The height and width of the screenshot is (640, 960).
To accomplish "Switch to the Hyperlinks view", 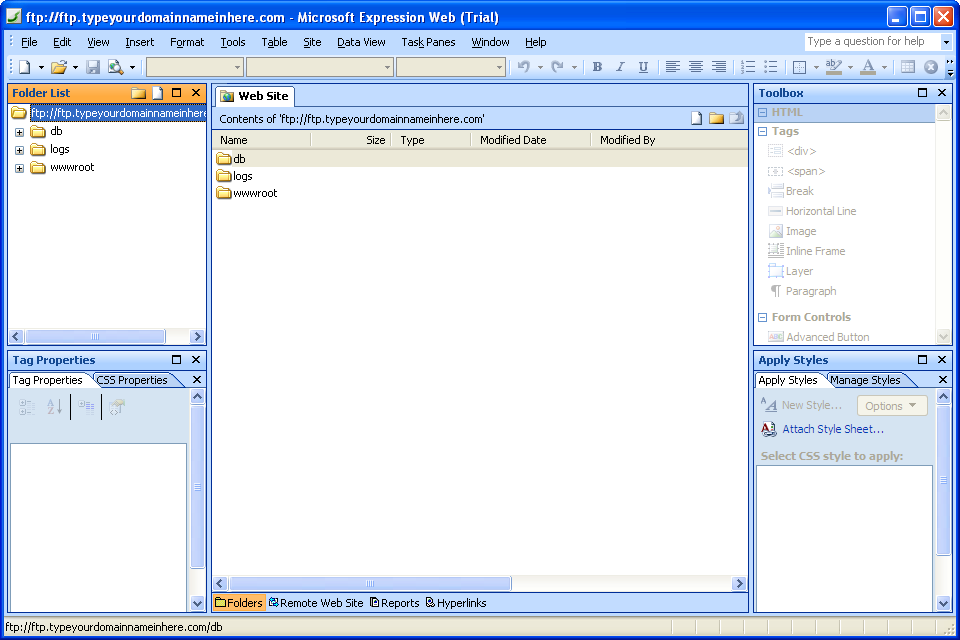I will pyautogui.click(x=456, y=603).
